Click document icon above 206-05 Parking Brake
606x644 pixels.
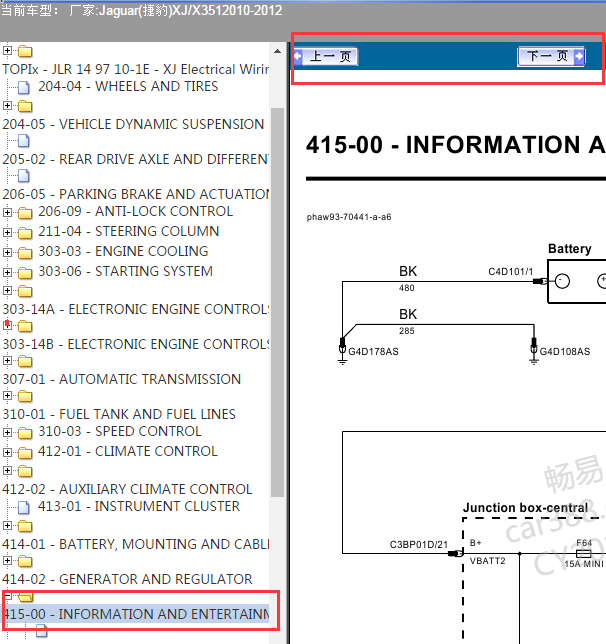click(x=24, y=176)
